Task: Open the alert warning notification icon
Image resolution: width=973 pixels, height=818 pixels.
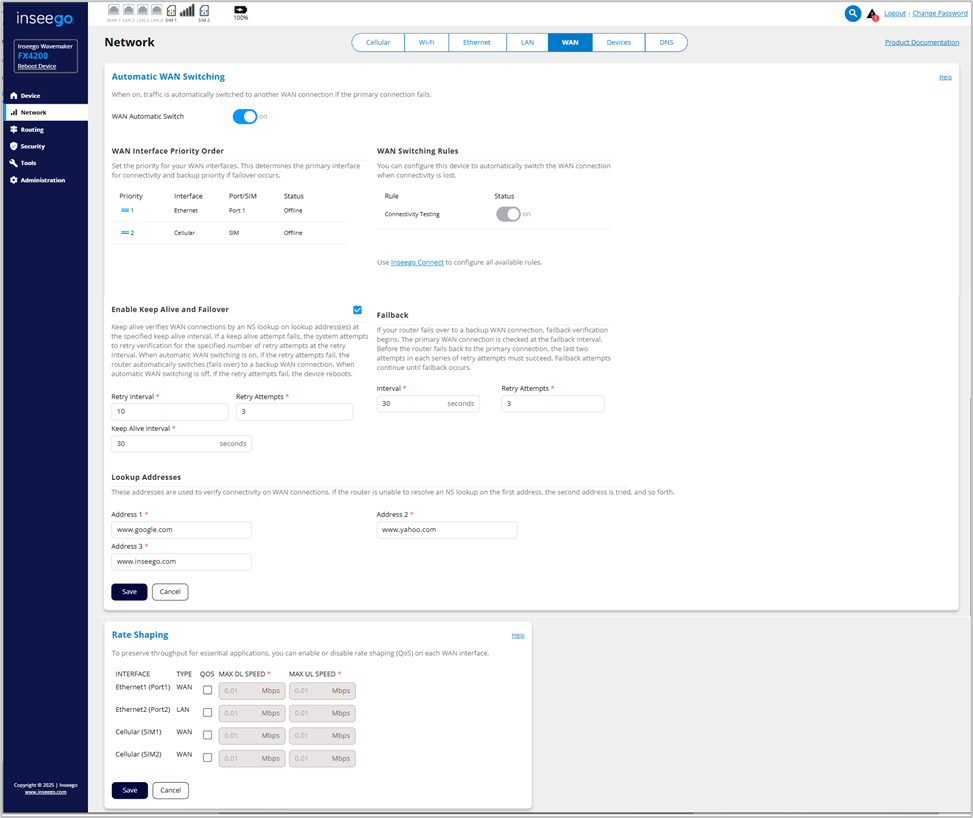Action: [x=872, y=14]
